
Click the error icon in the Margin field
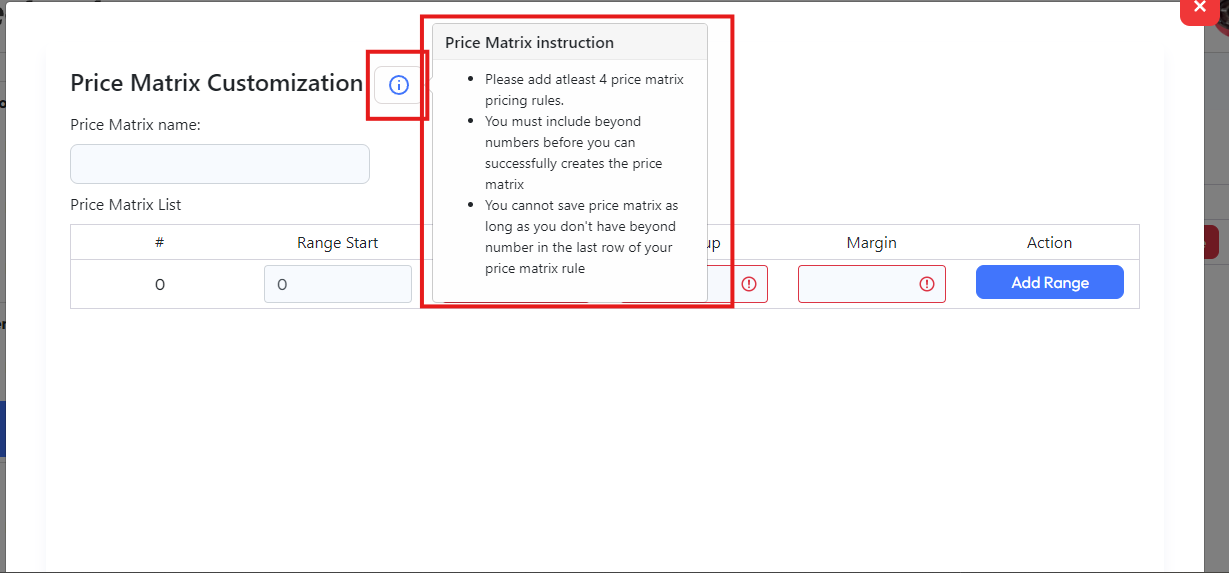[926, 284]
